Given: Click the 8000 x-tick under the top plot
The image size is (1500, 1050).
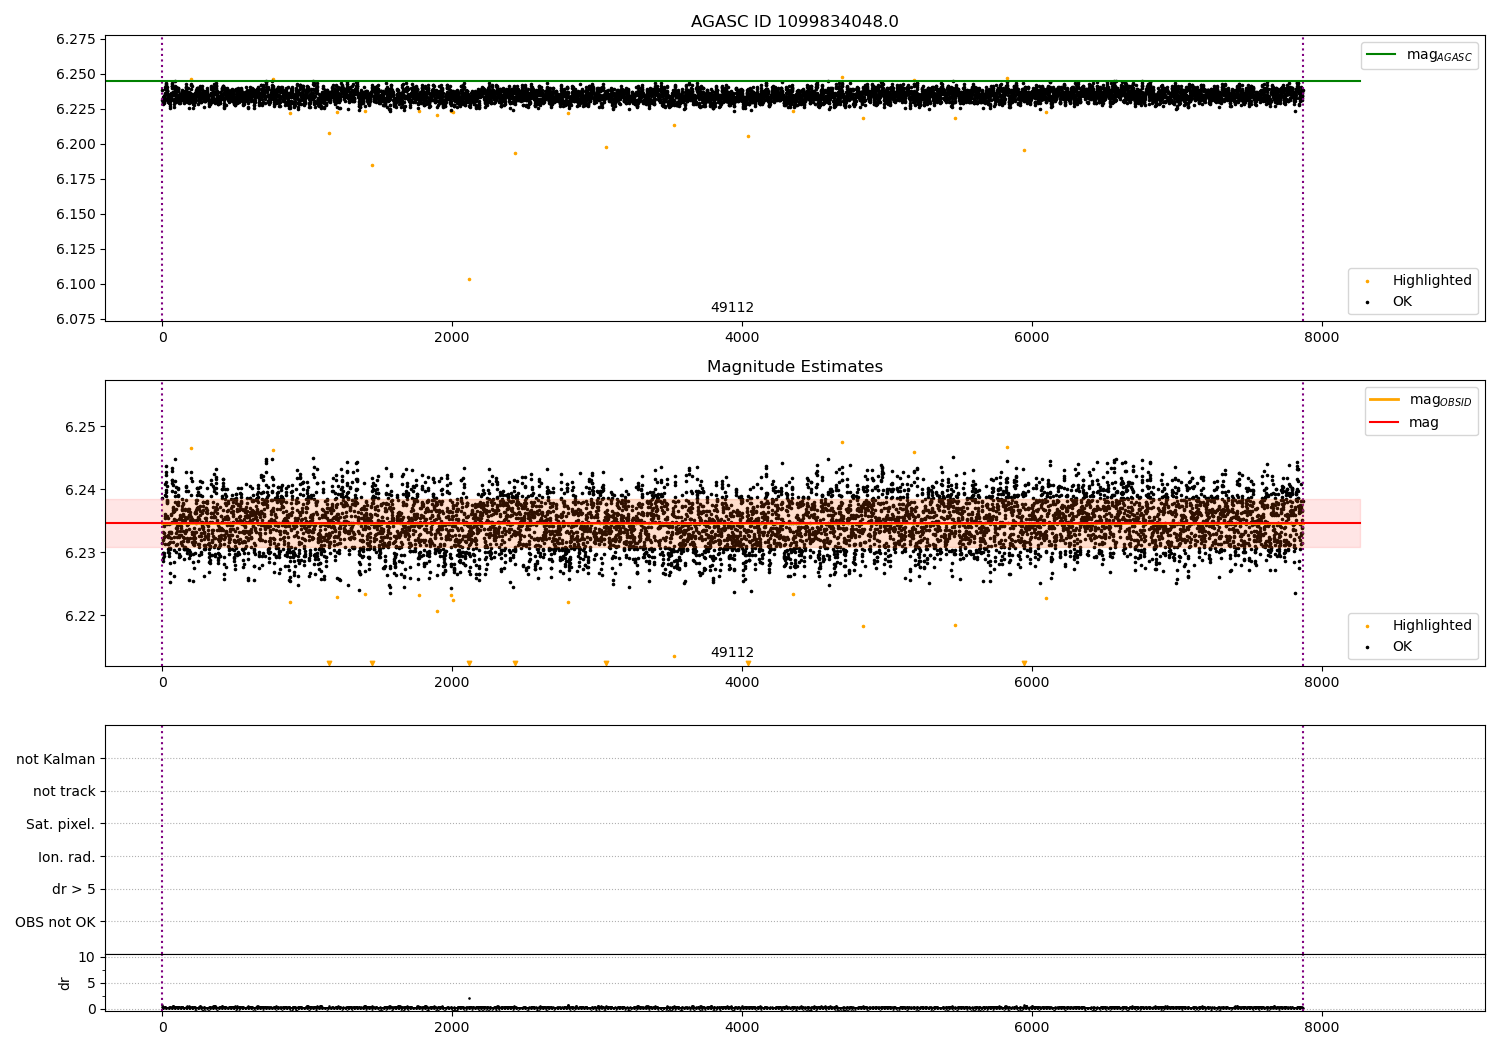Looking at the screenshot, I should (1322, 338).
